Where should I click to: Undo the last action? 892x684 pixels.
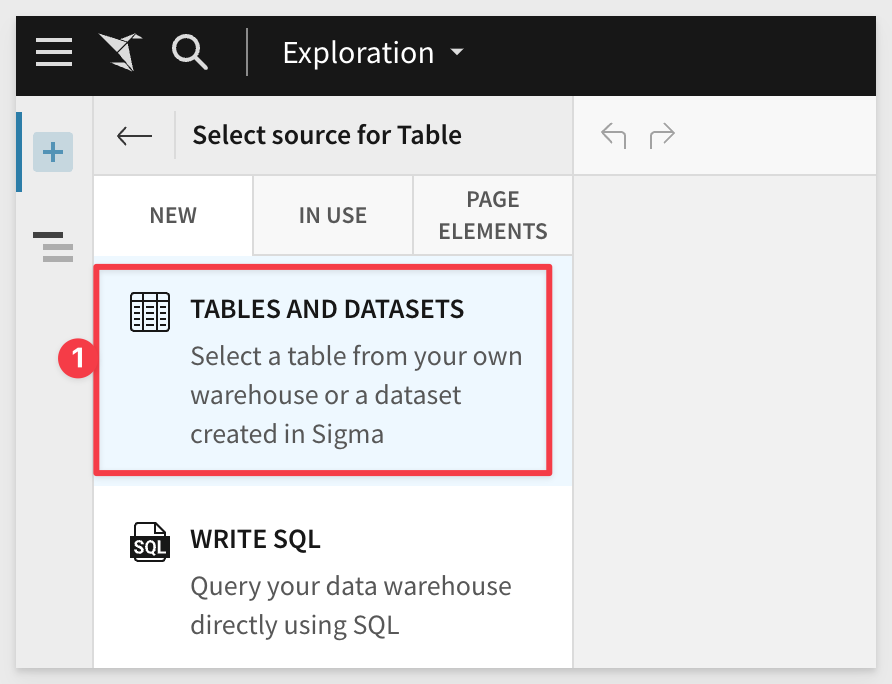coord(613,135)
